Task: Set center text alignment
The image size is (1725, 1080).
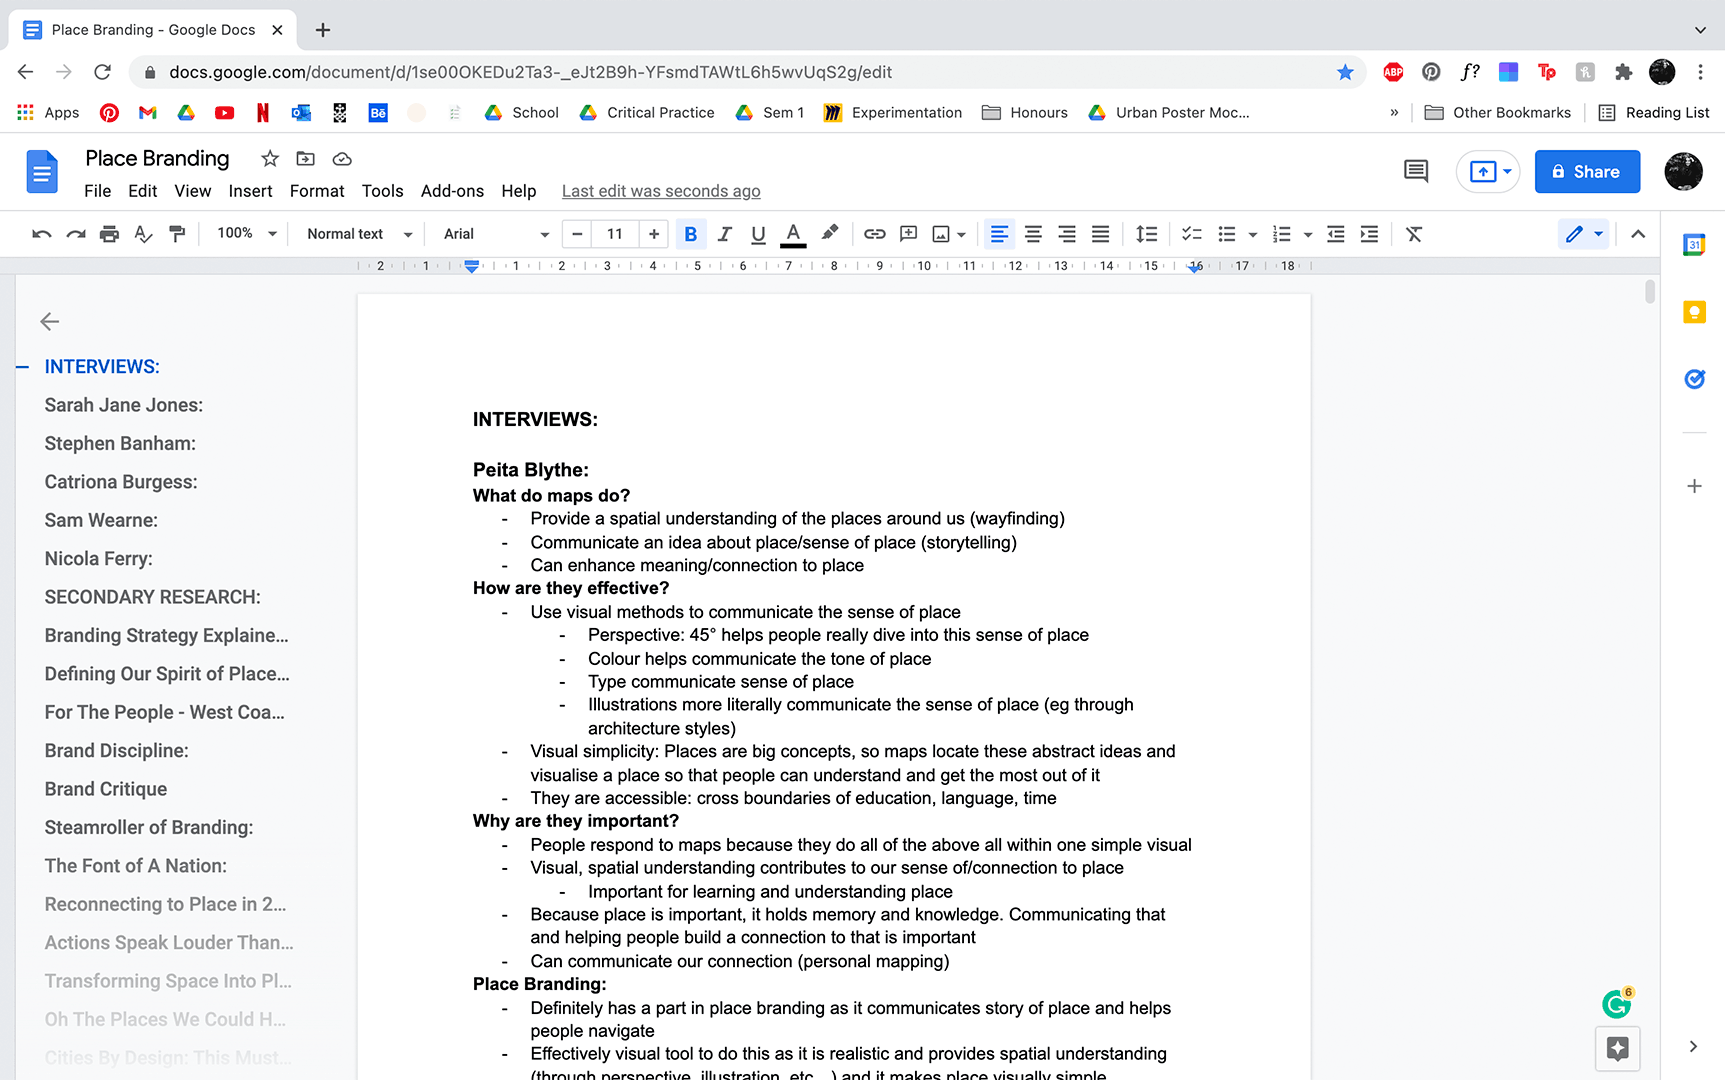Action: tap(1033, 234)
